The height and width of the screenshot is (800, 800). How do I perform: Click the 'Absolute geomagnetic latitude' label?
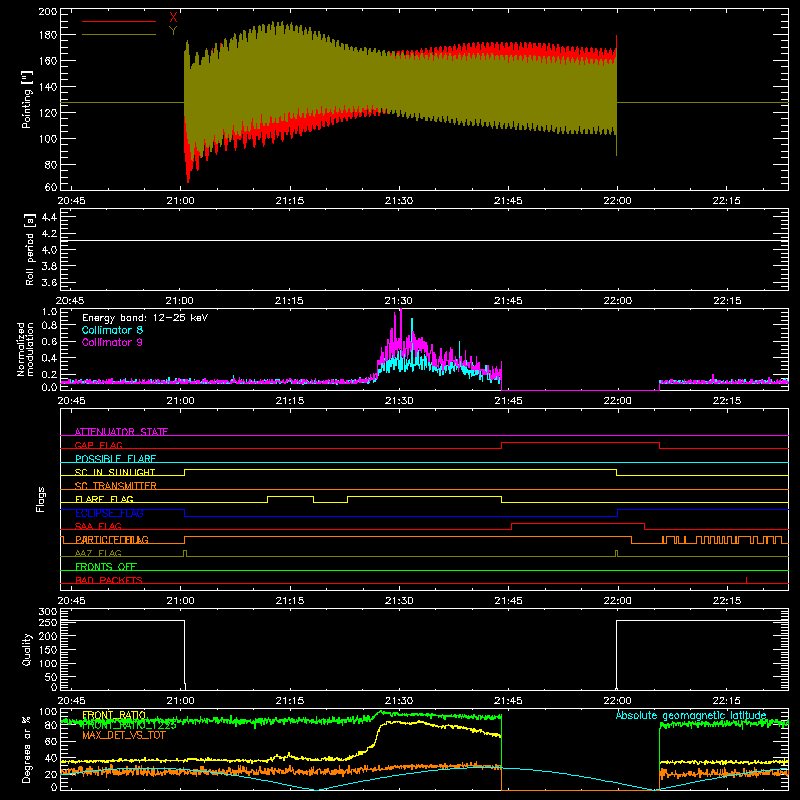[691, 715]
